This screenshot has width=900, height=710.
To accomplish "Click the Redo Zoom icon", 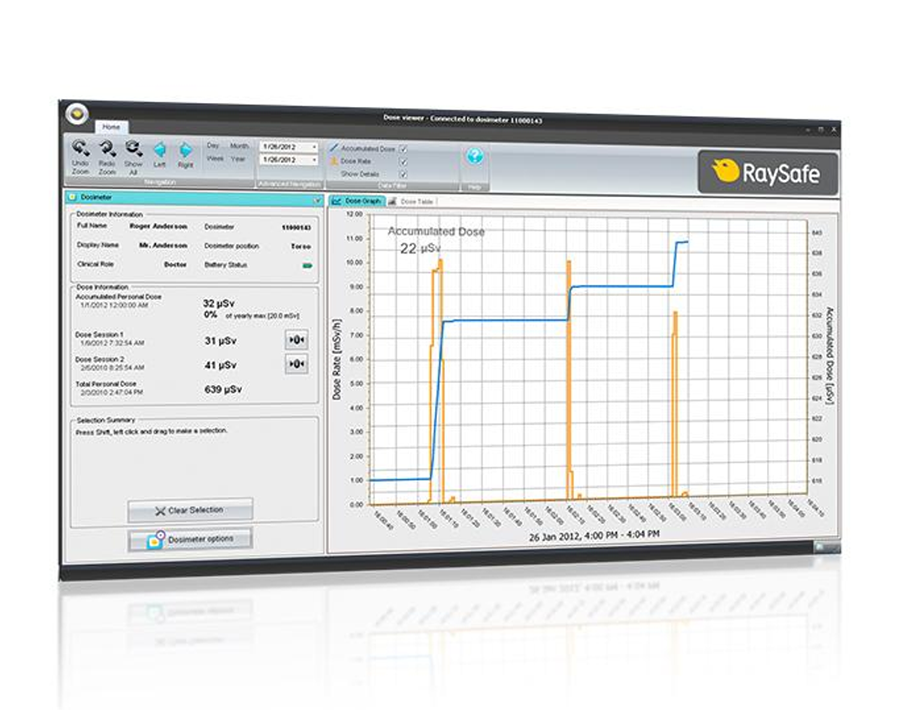I will 107,149.
